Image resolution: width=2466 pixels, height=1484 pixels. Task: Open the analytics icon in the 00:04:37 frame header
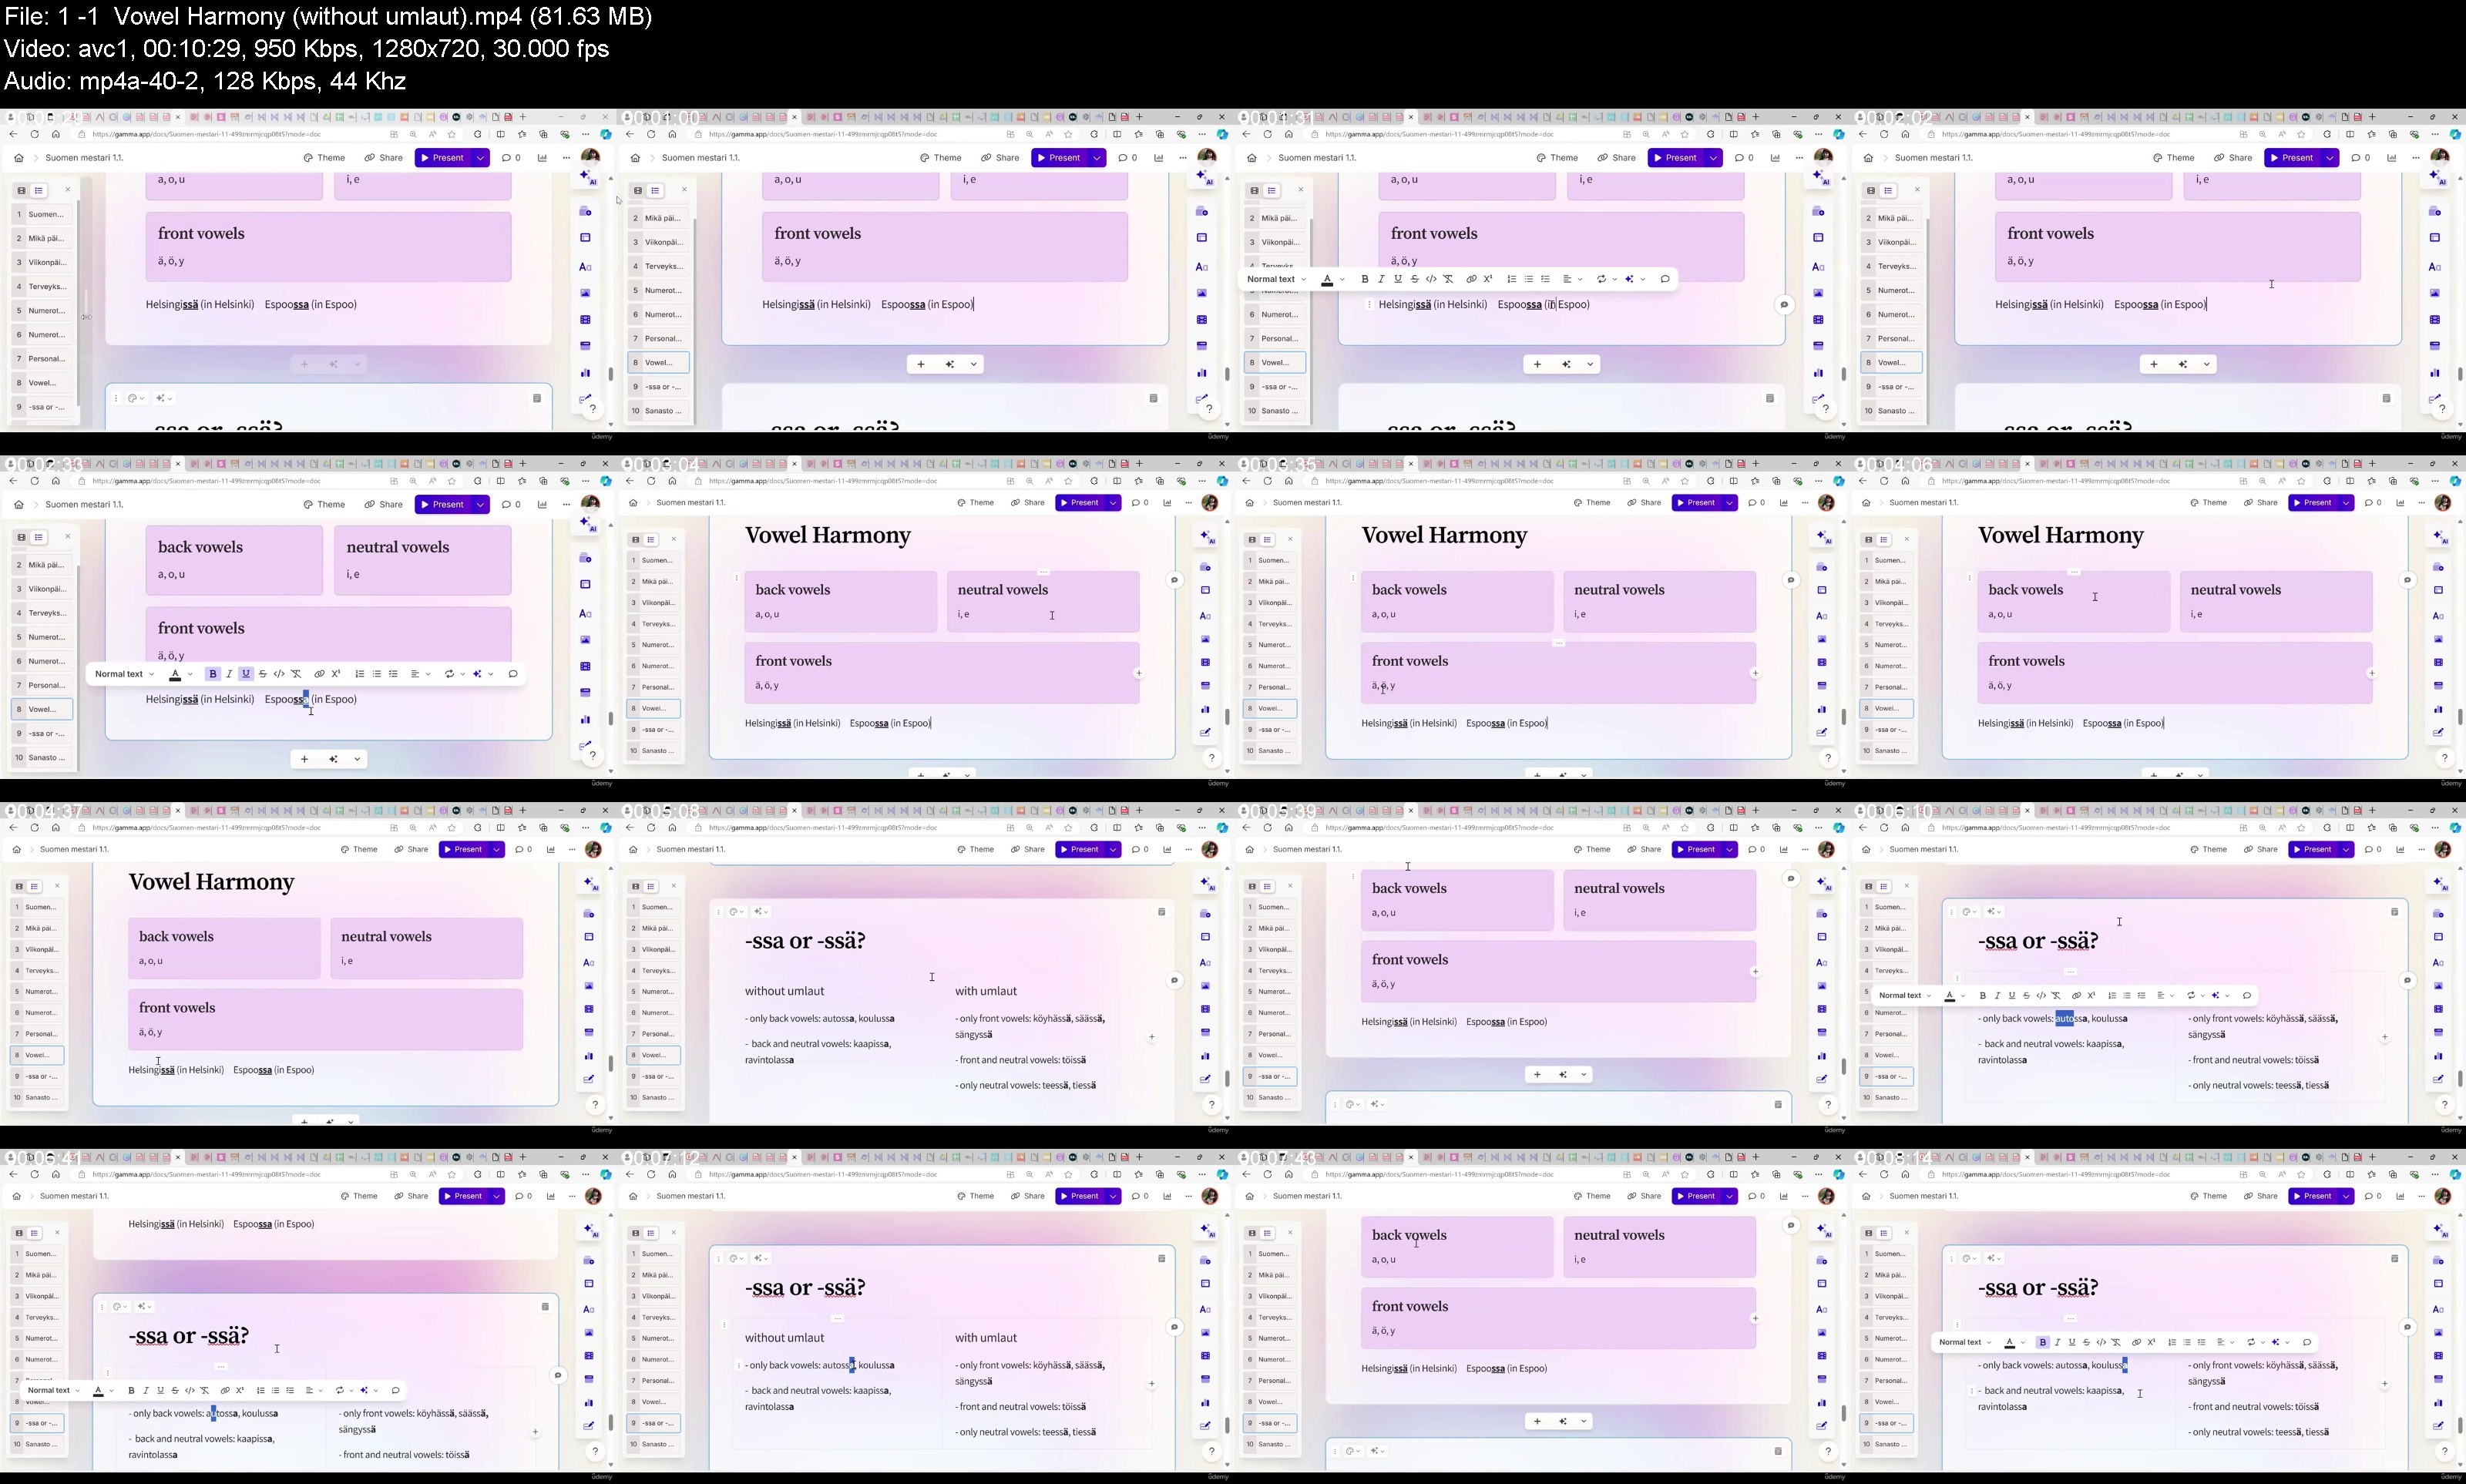tap(551, 850)
